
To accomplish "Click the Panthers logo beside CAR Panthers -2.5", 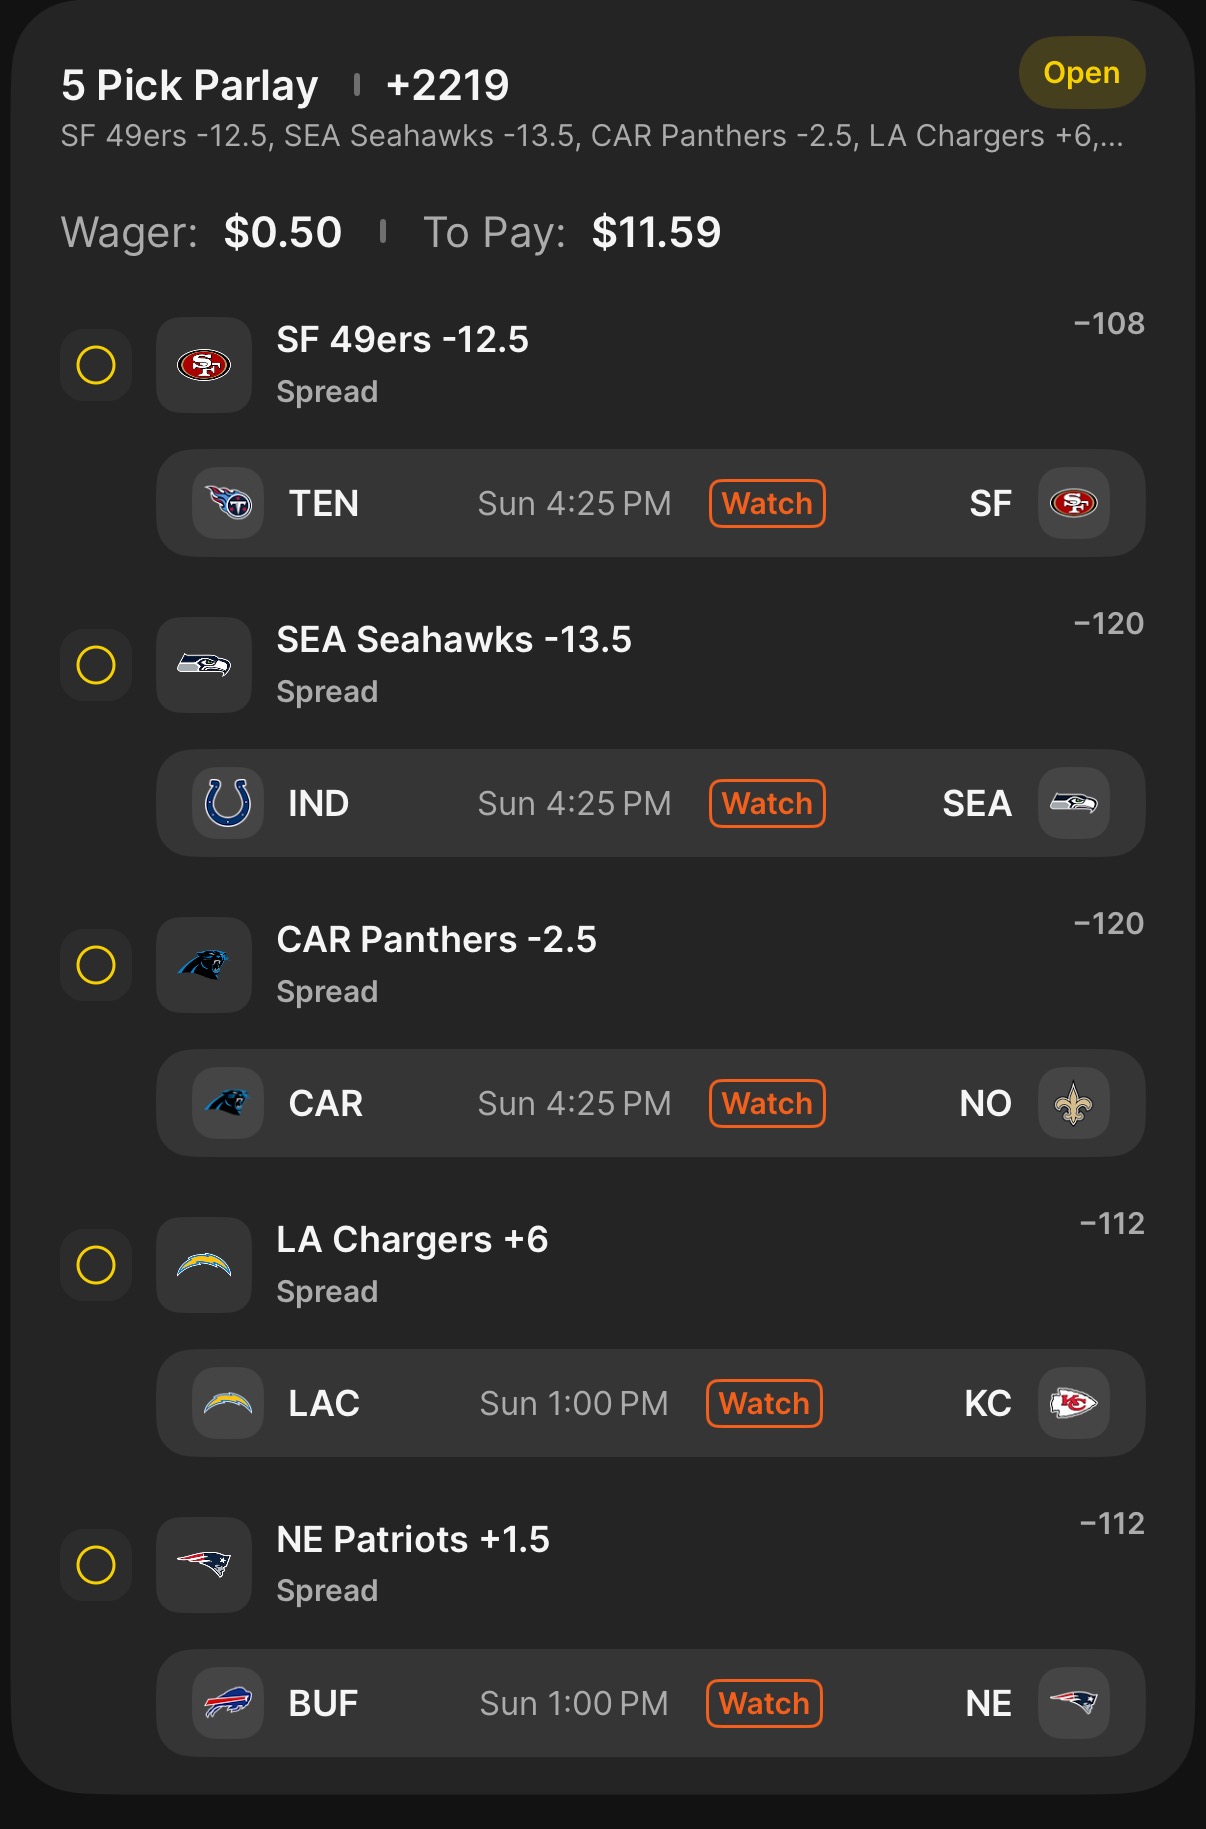I will click(204, 965).
